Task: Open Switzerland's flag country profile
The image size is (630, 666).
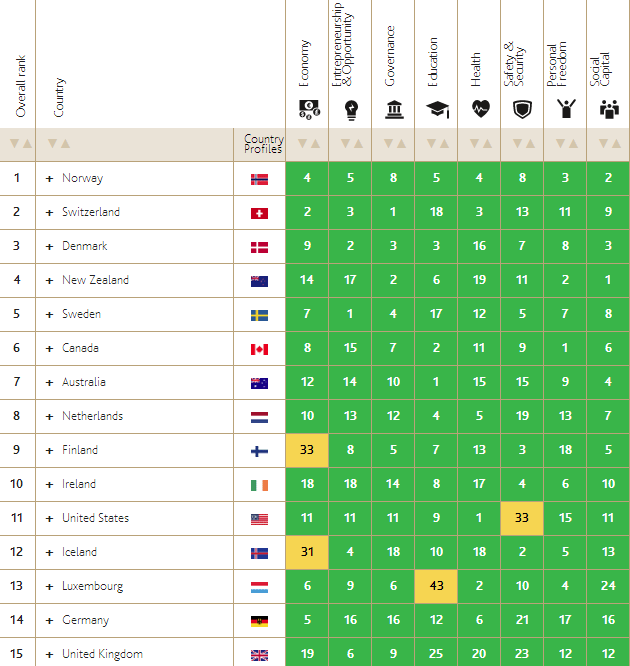Action: (259, 213)
